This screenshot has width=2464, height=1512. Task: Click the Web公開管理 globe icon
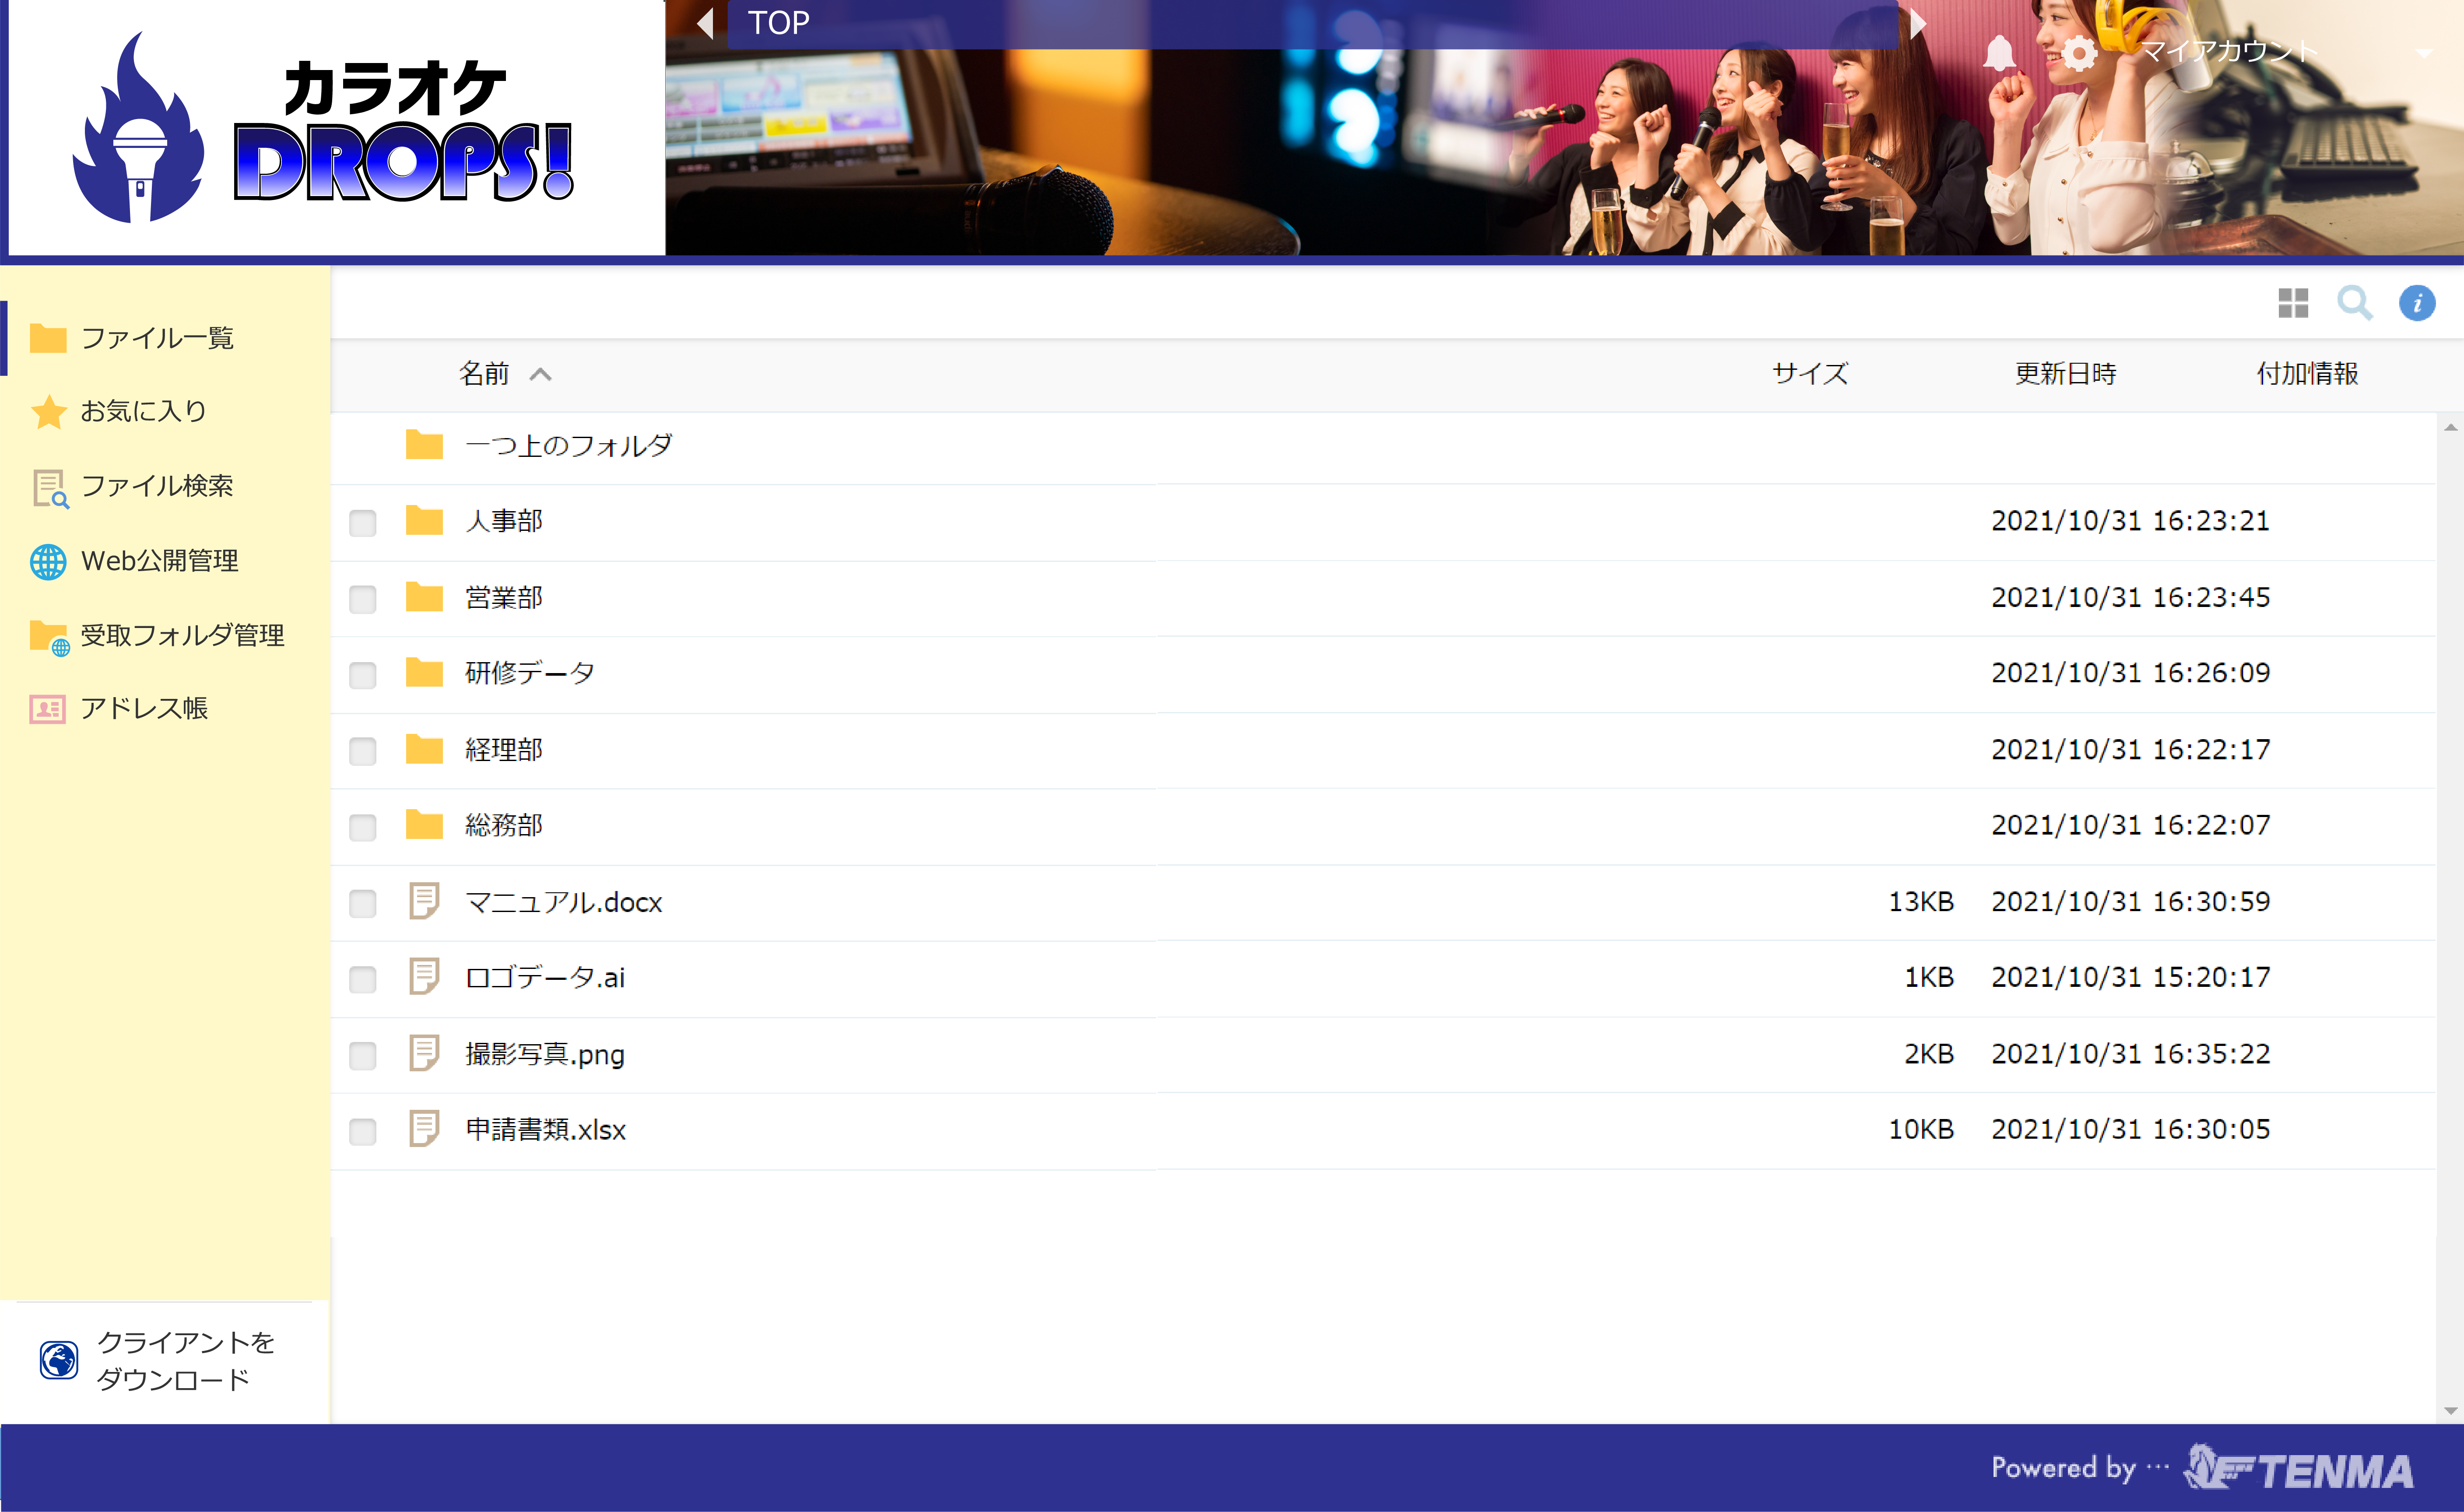click(x=48, y=561)
